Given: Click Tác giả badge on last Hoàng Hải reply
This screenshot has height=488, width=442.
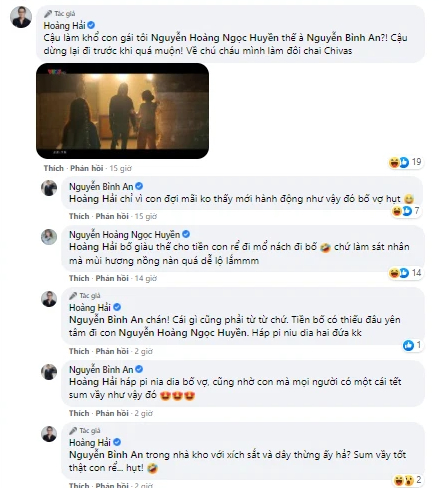Looking at the screenshot, I should point(85,431).
